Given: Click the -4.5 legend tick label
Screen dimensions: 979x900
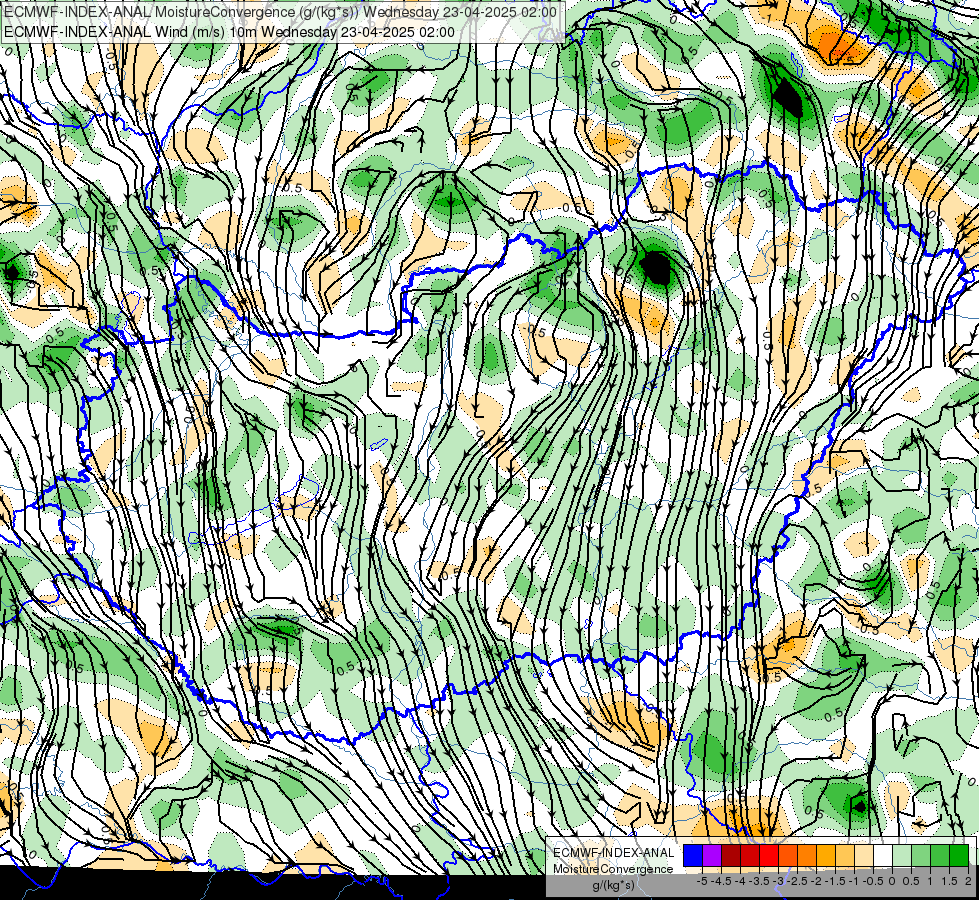Looking at the screenshot, I should pyautogui.click(x=722, y=881).
